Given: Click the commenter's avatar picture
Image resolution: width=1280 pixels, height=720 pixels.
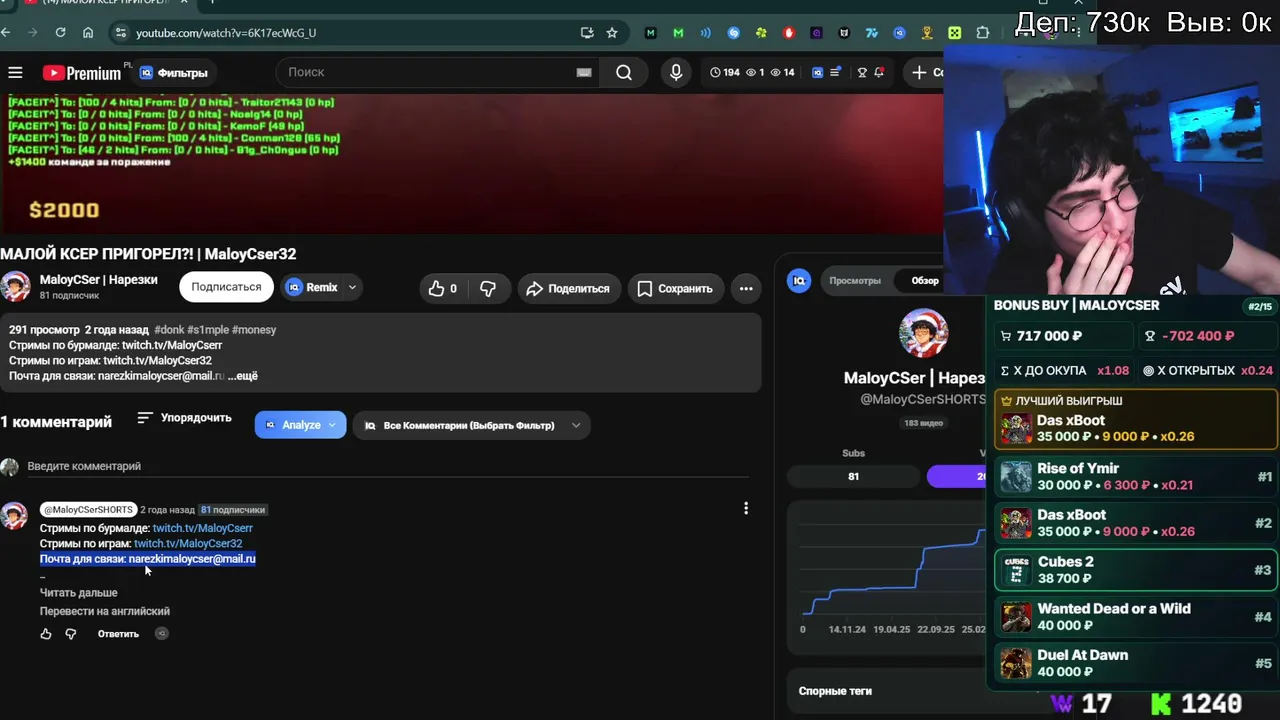Looking at the screenshot, I should tap(14, 515).
